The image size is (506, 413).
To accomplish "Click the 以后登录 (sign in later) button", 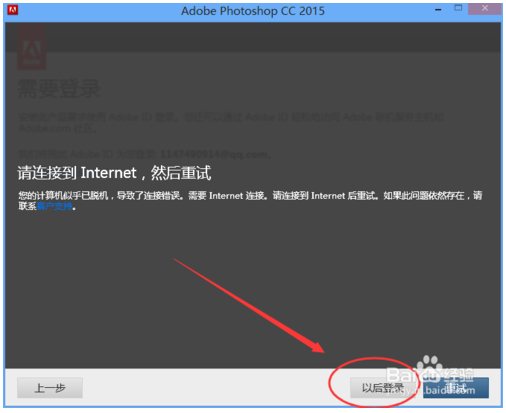I will click(384, 388).
